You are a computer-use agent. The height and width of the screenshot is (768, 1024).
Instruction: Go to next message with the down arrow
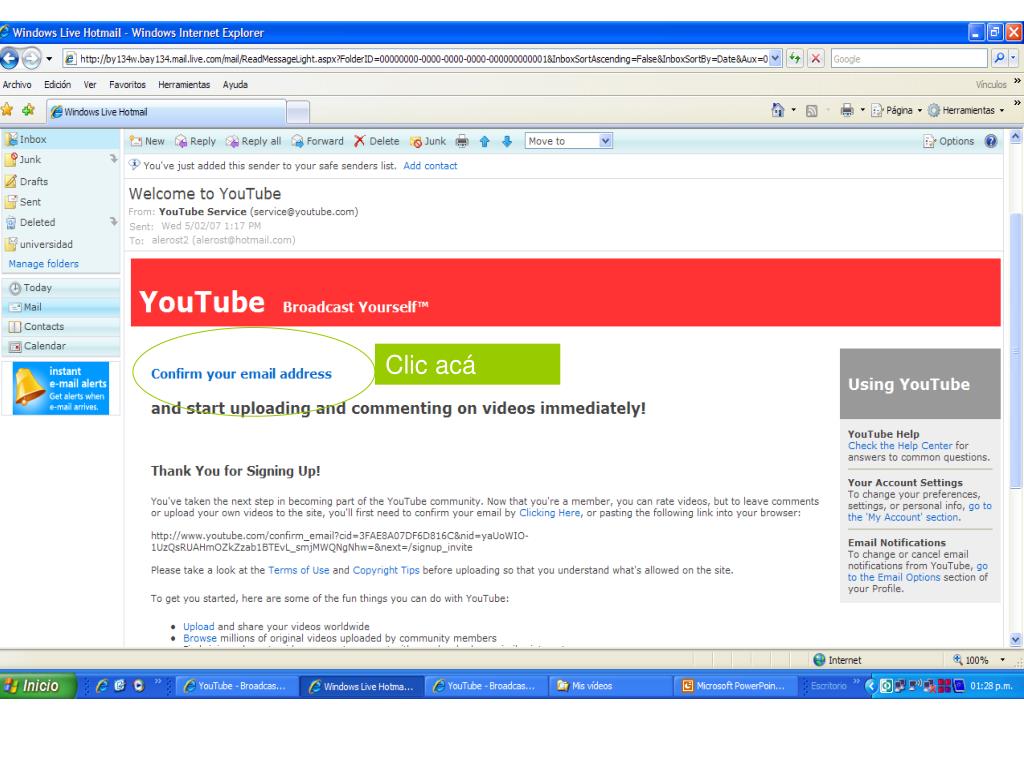coord(507,141)
